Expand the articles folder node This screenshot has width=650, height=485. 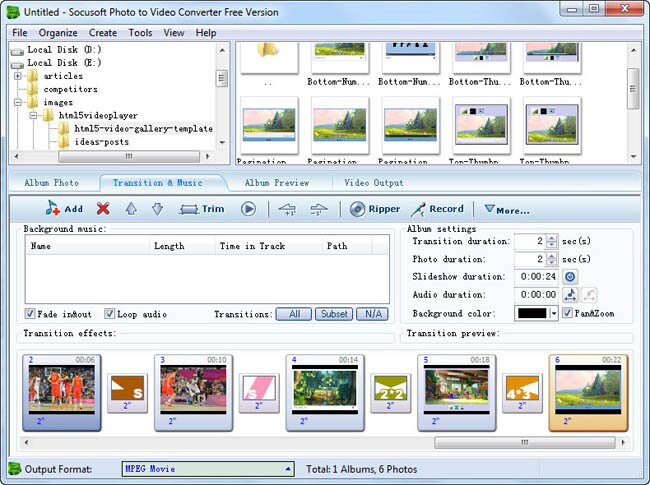pyautogui.click(x=18, y=76)
